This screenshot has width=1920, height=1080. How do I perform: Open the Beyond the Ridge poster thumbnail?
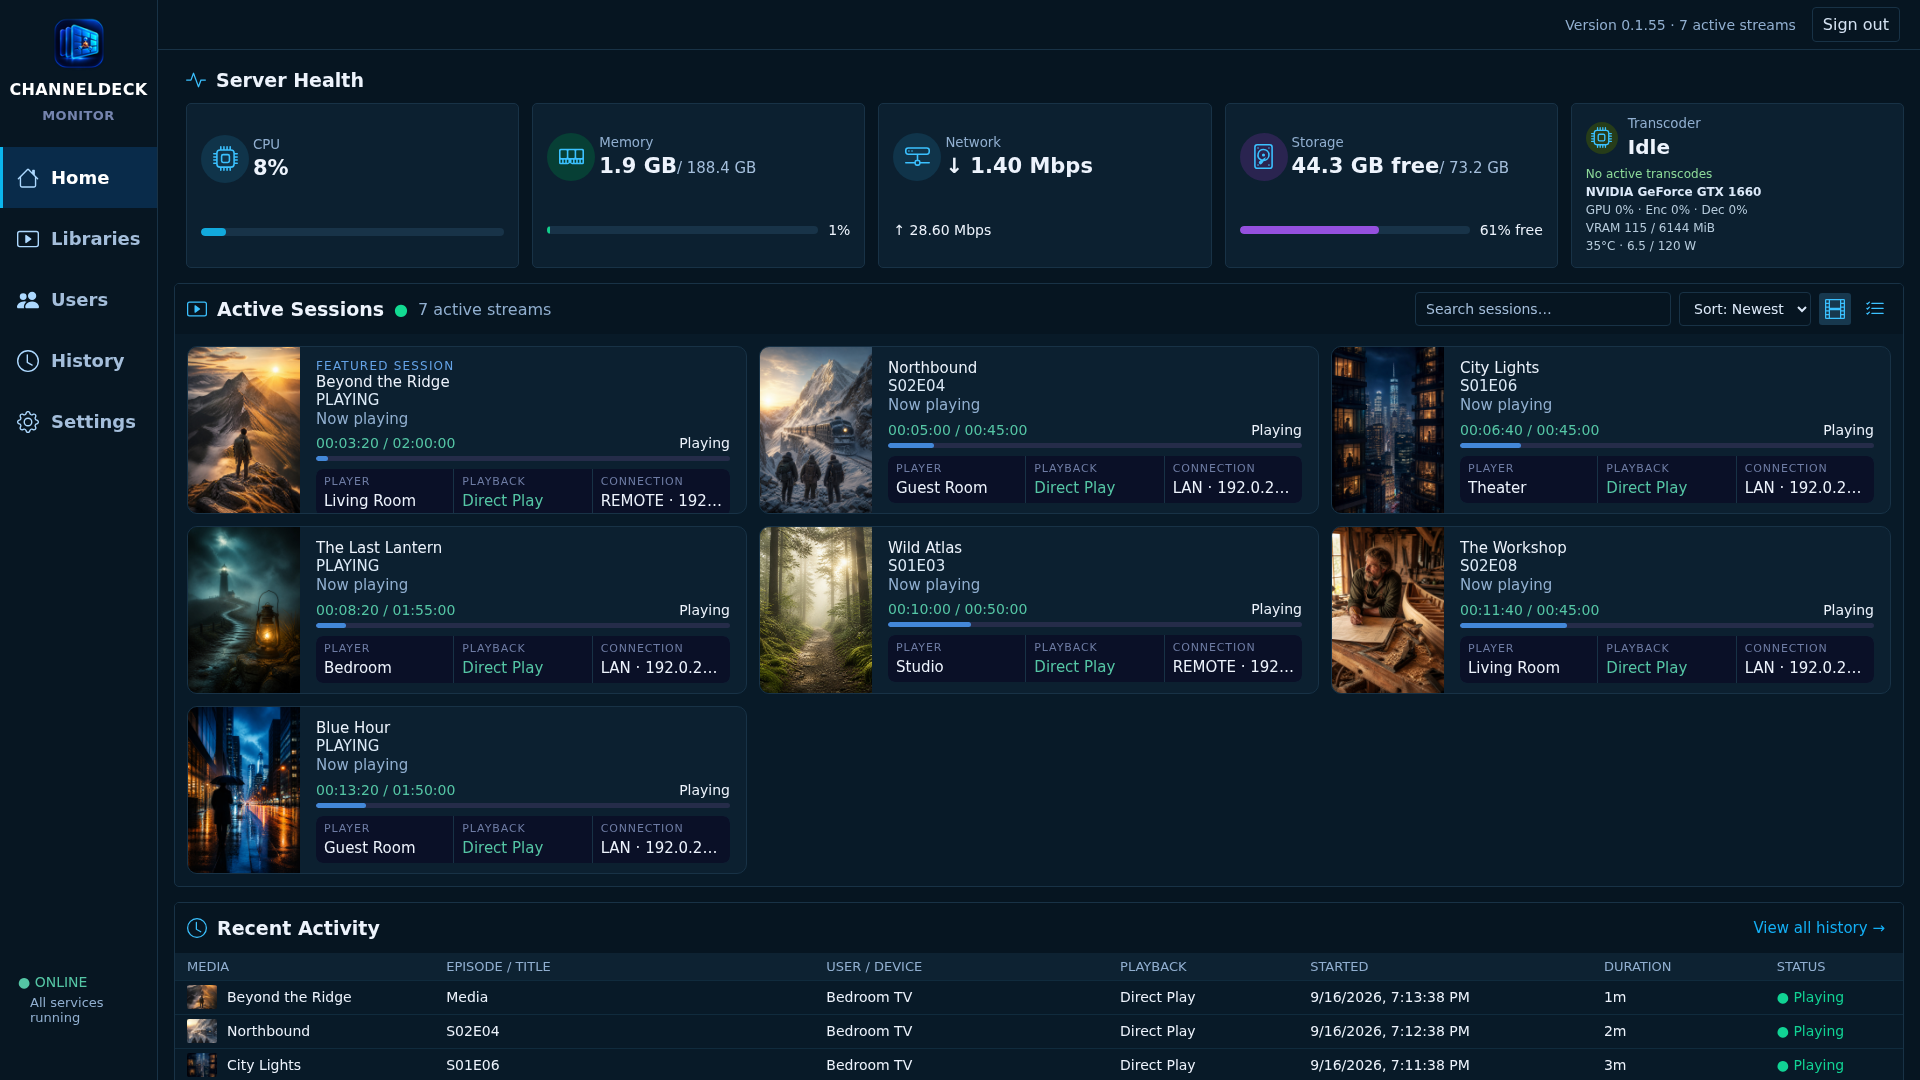[244, 430]
